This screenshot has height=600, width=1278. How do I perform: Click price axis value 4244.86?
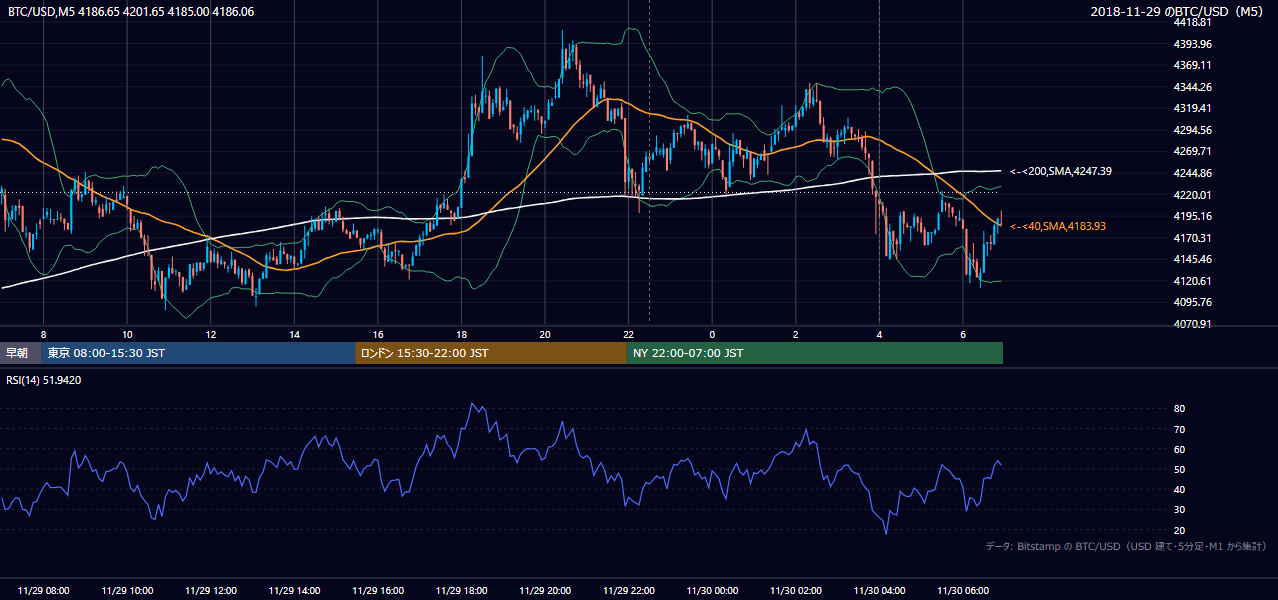[1193, 173]
